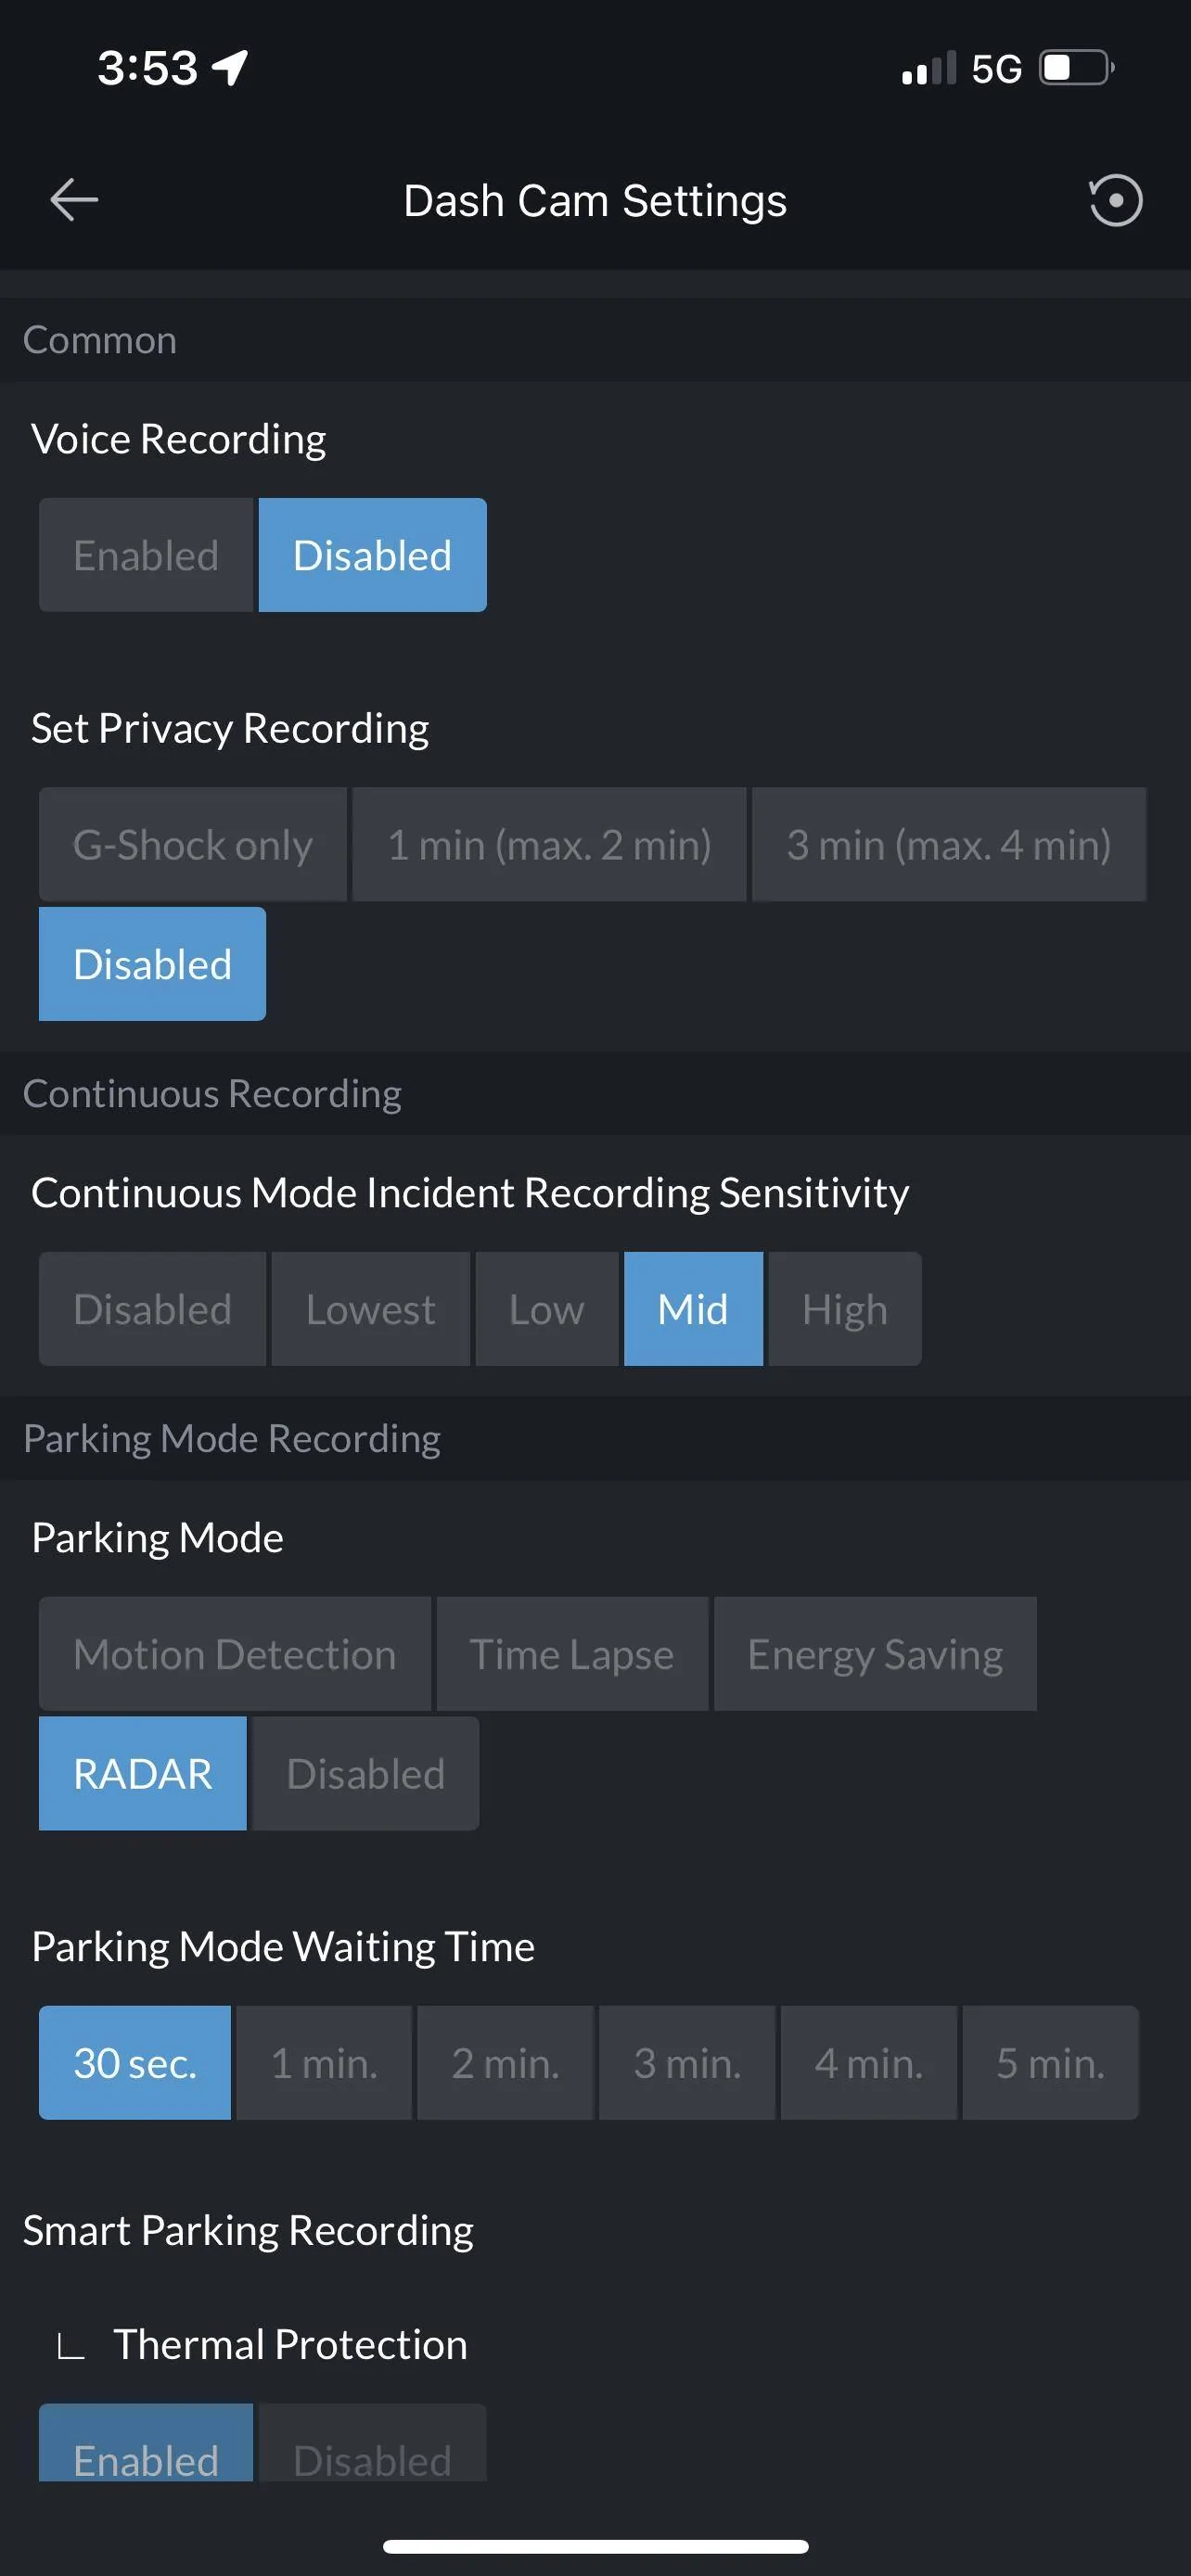
Task: Select 1 min (max. 2 min) option
Action: (549, 844)
